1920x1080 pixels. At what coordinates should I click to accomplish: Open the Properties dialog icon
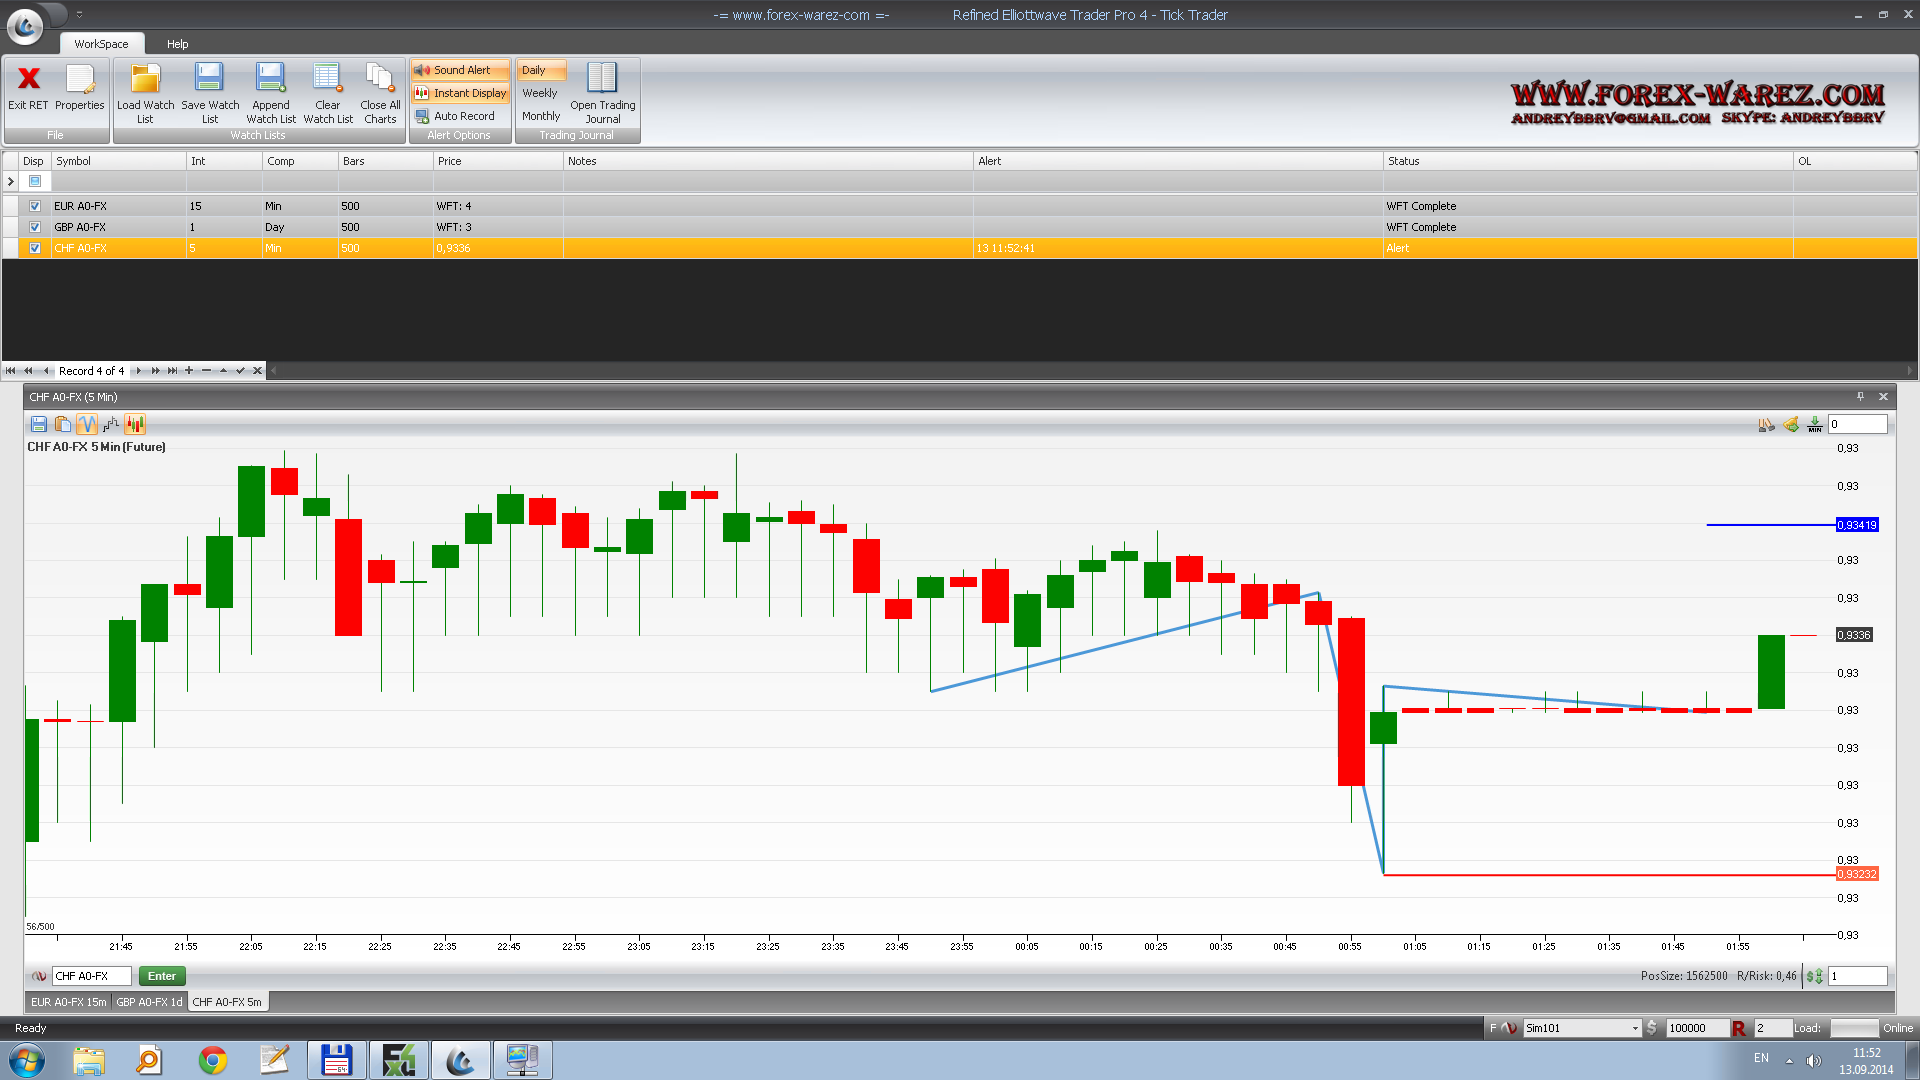pos(79,79)
